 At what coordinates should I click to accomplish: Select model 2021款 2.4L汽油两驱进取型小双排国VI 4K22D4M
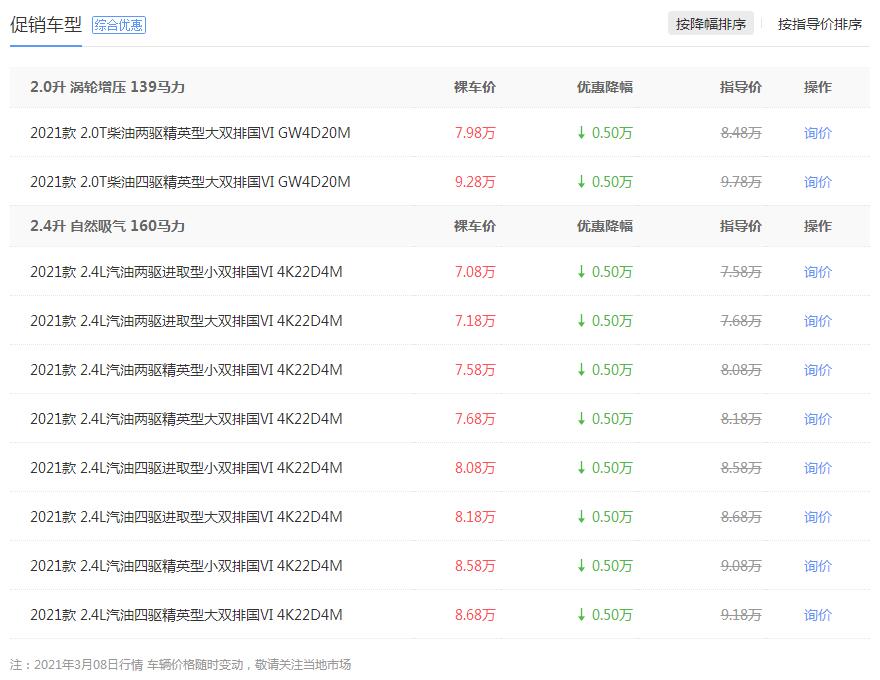point(186,272)
